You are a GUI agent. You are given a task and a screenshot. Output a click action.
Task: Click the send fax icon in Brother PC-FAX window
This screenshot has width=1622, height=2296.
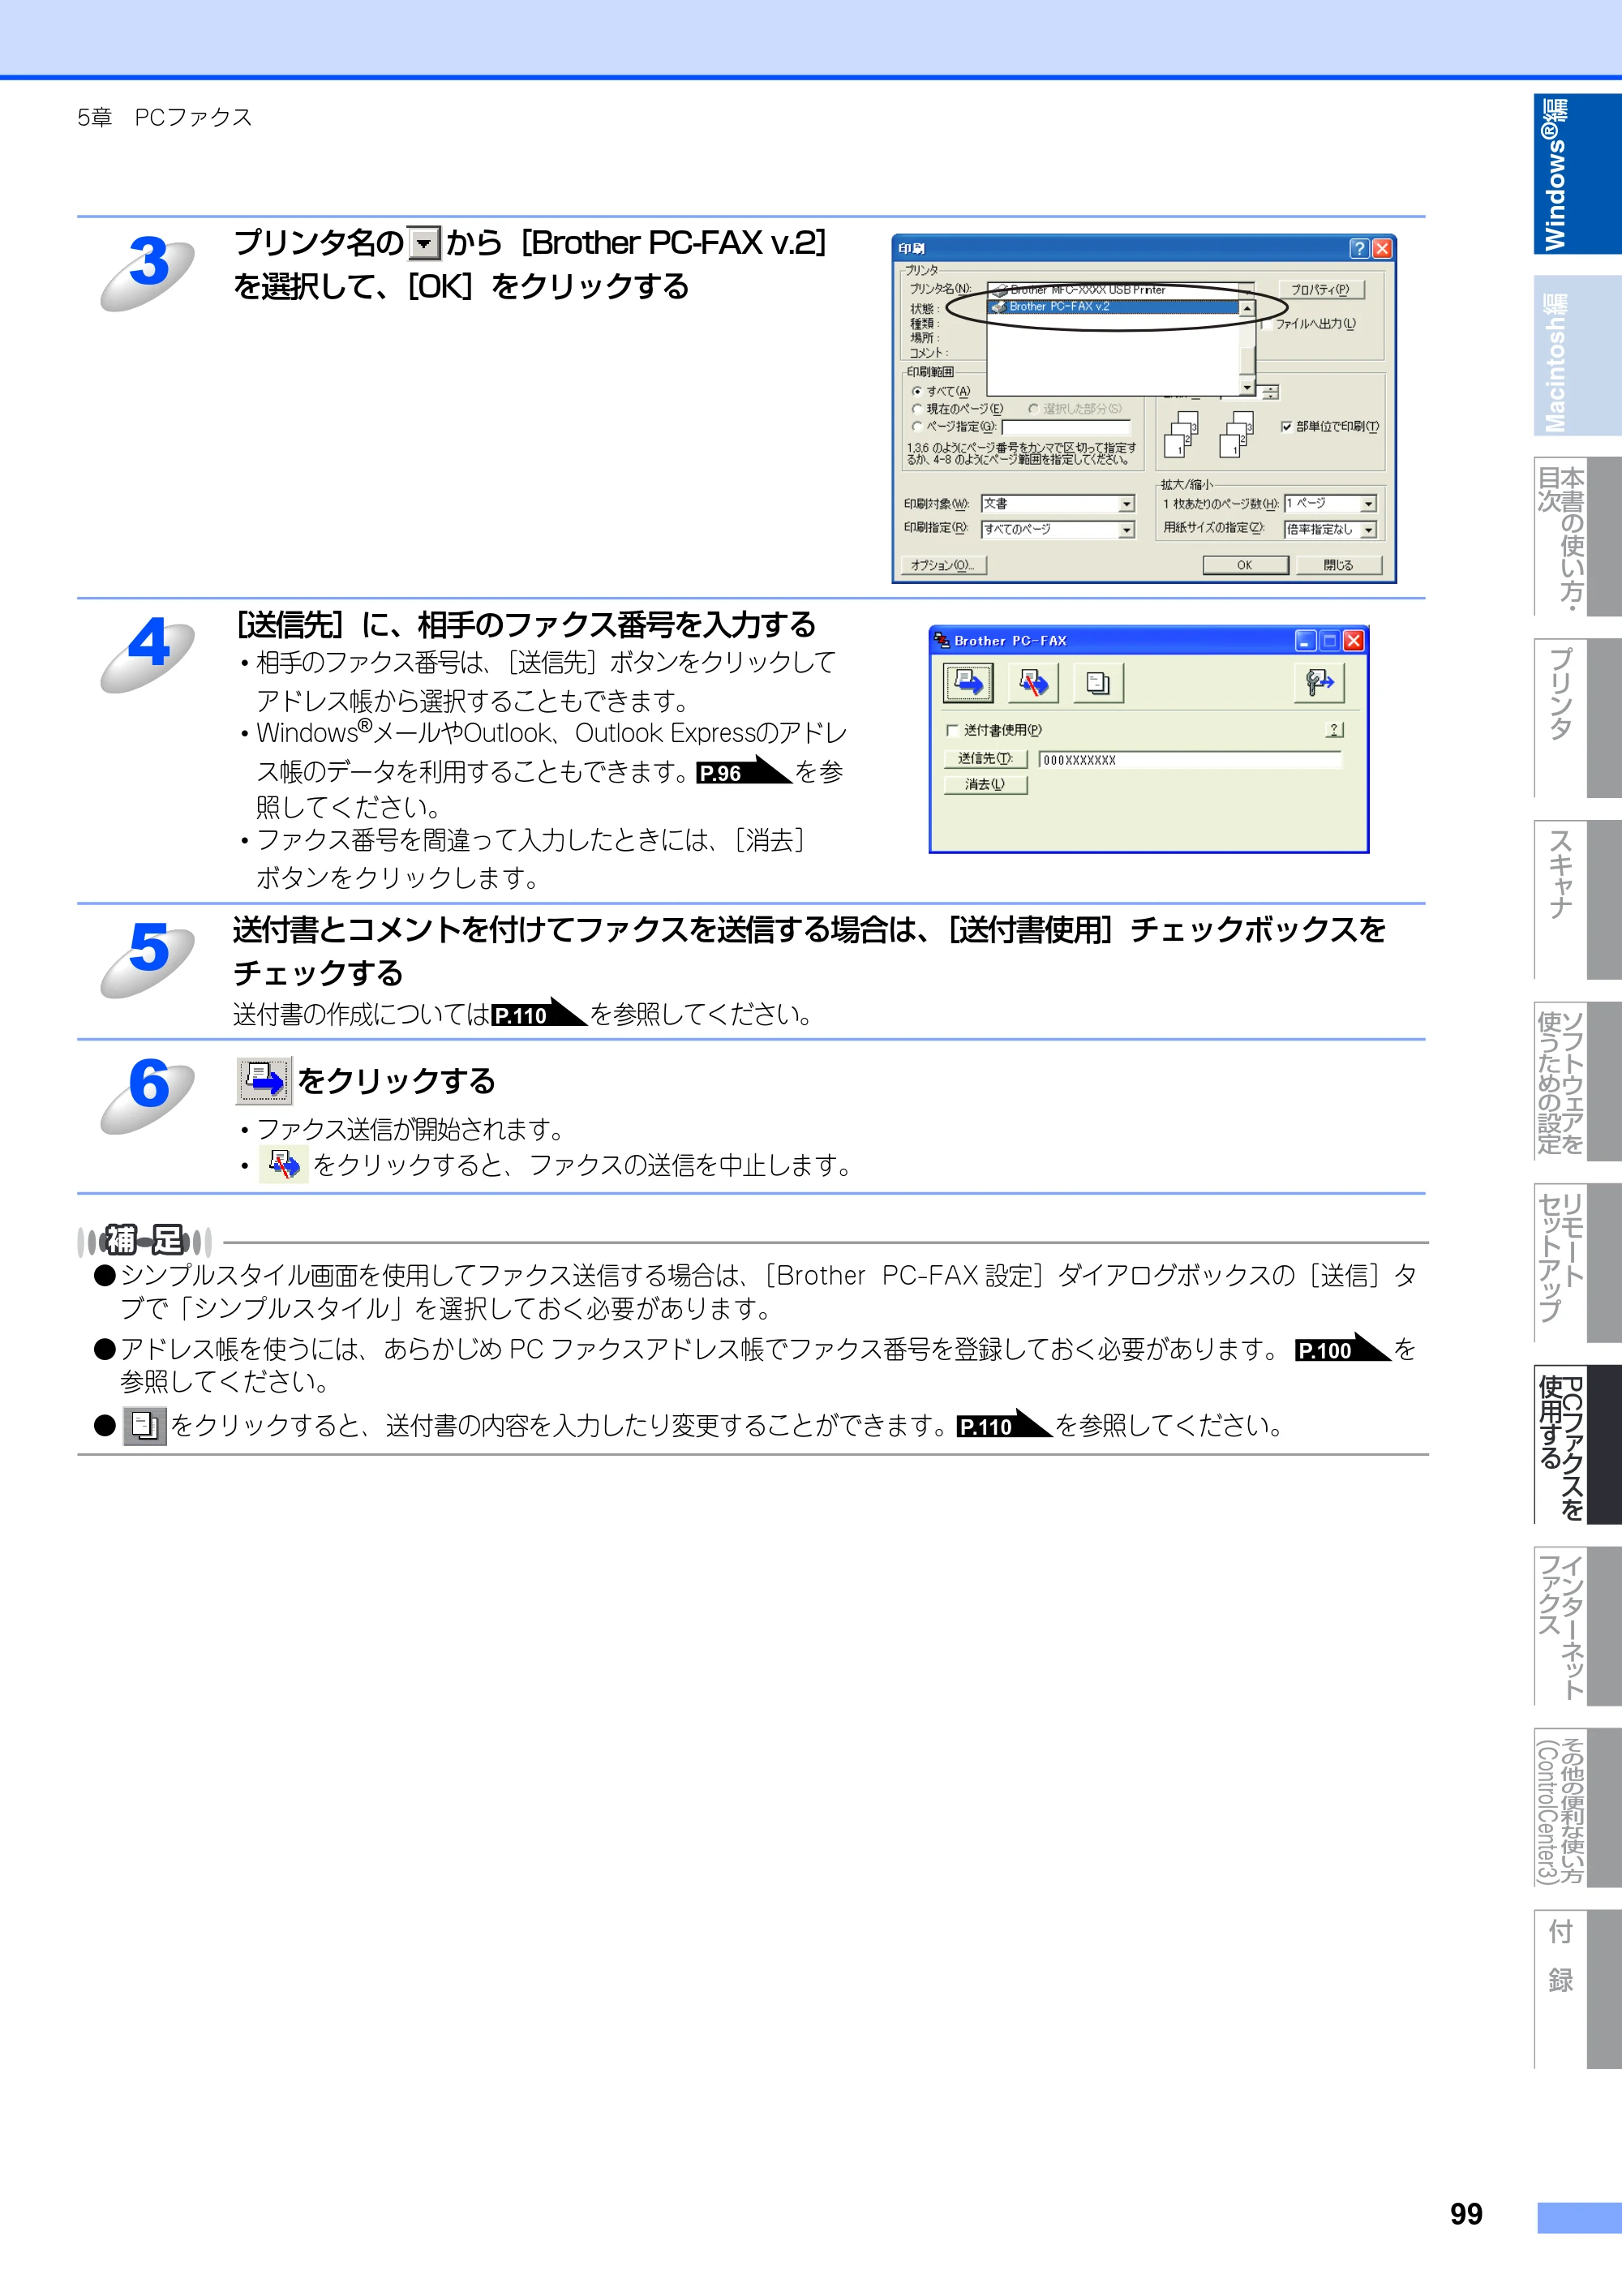968,683
